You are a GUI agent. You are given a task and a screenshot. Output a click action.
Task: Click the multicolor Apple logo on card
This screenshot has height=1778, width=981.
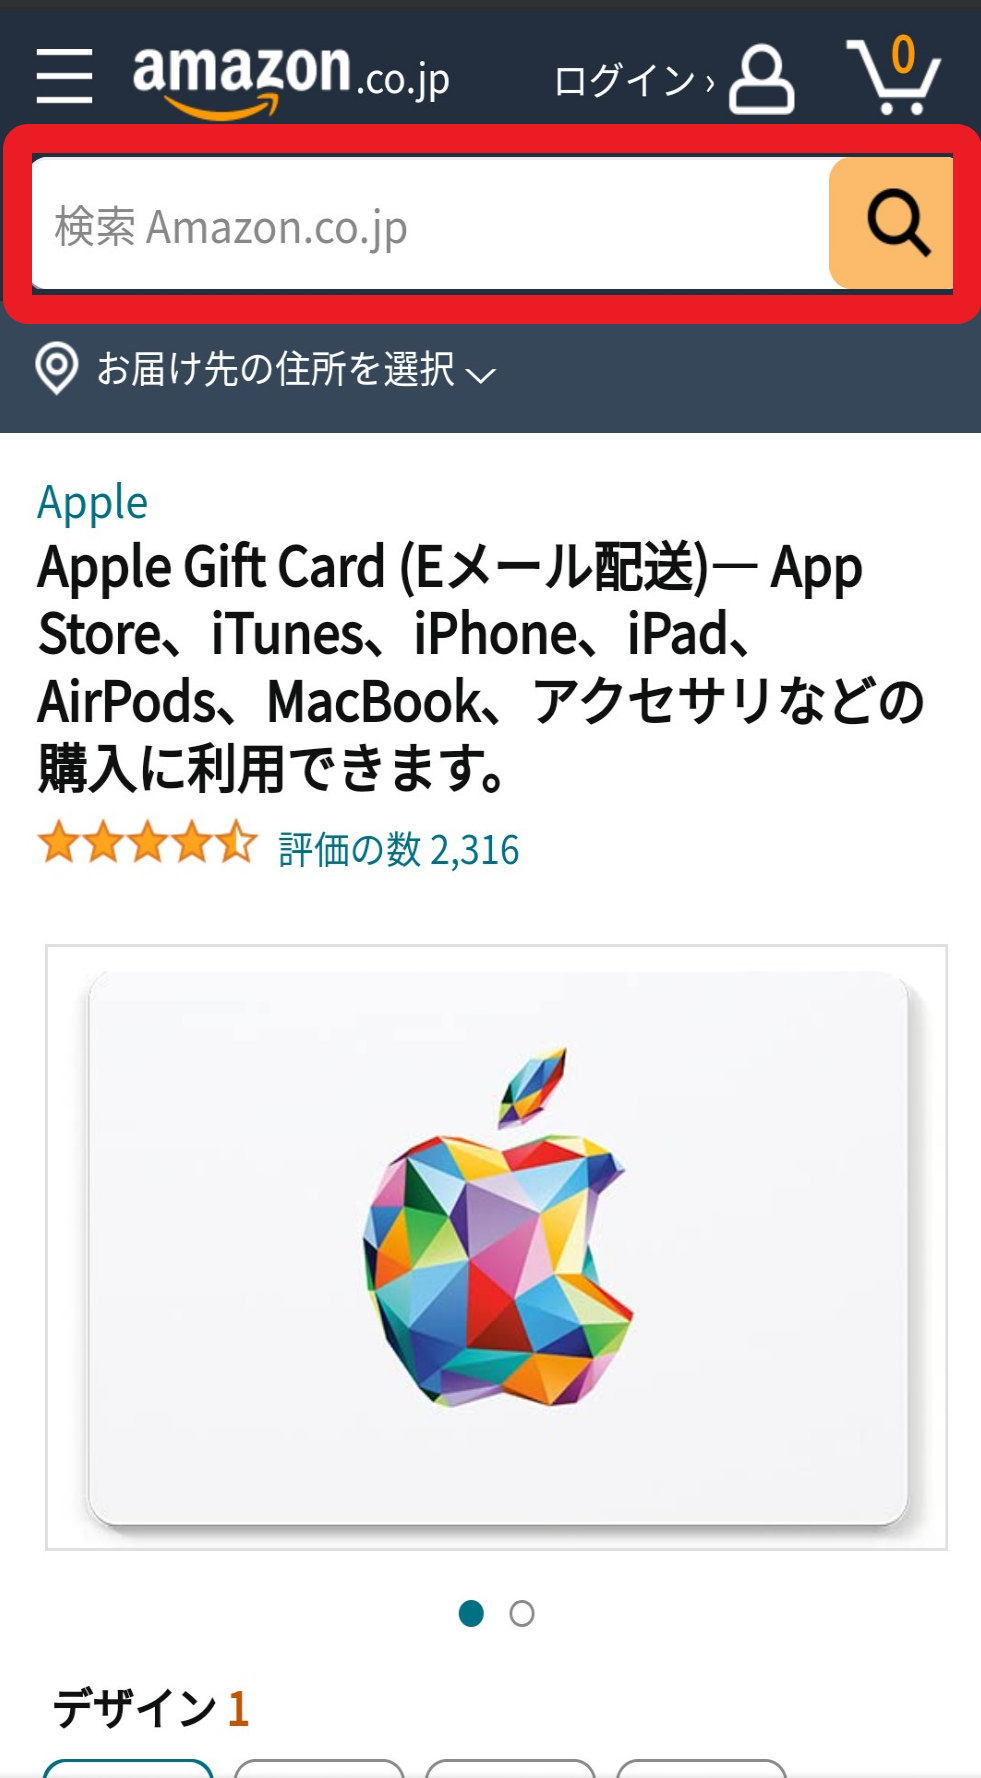click(x=496, y=1228)
